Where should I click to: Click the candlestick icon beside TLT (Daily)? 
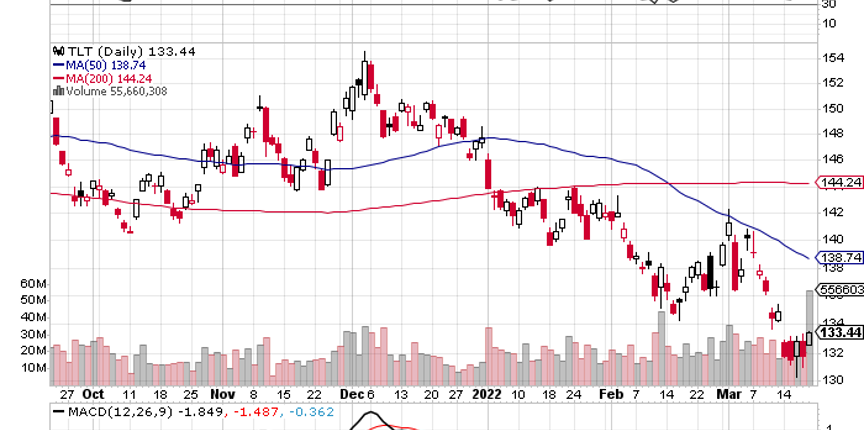(56, 47)
